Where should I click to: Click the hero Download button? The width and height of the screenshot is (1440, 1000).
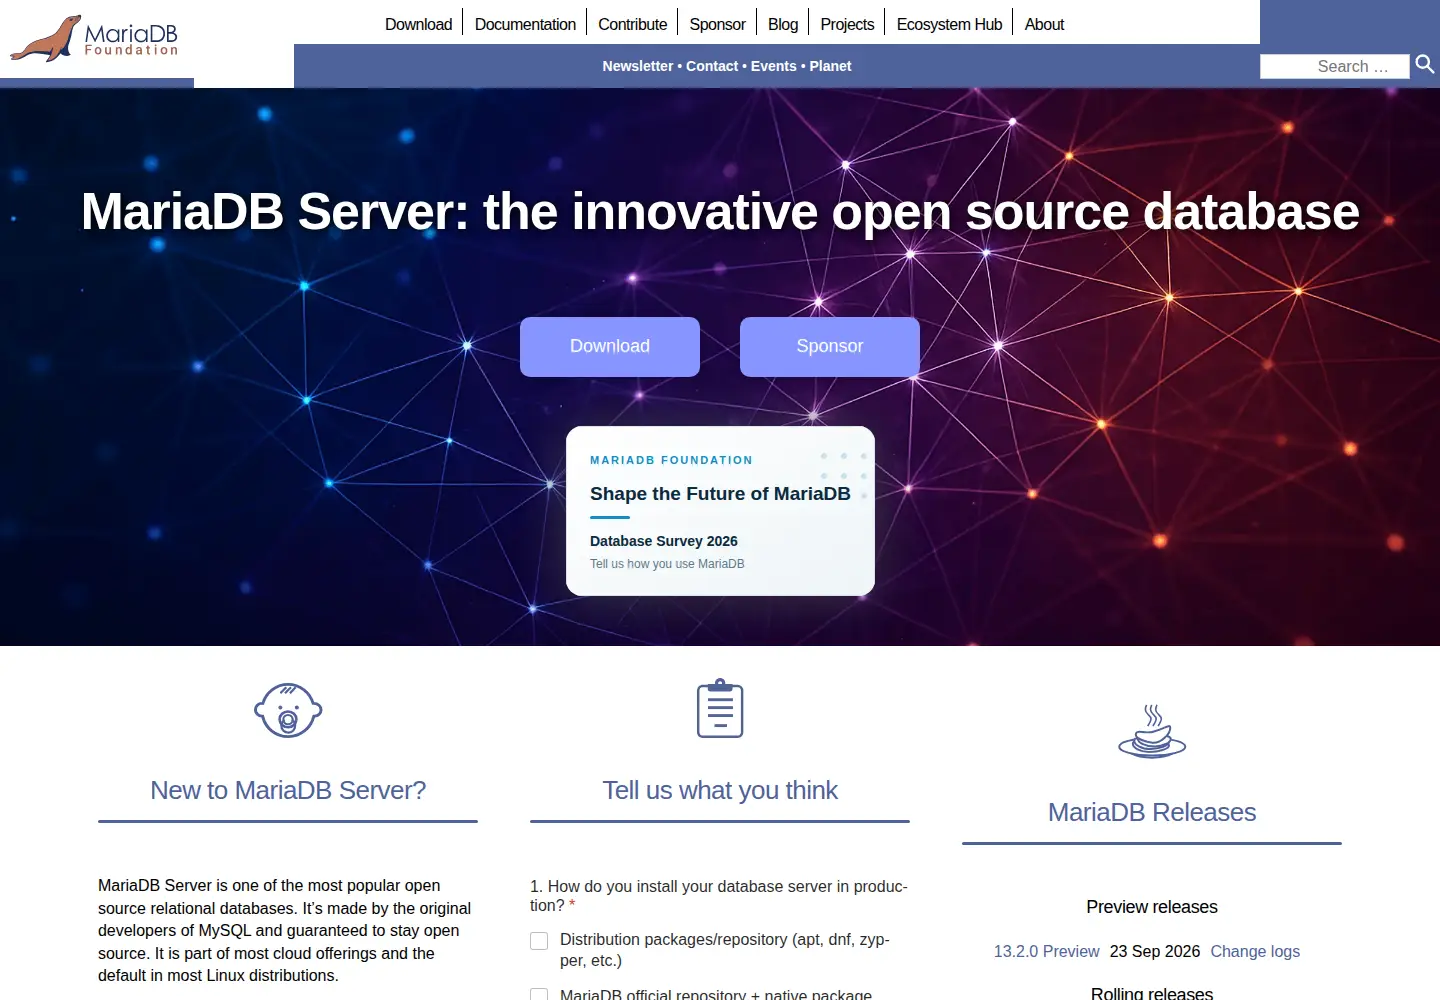(610, 347)
